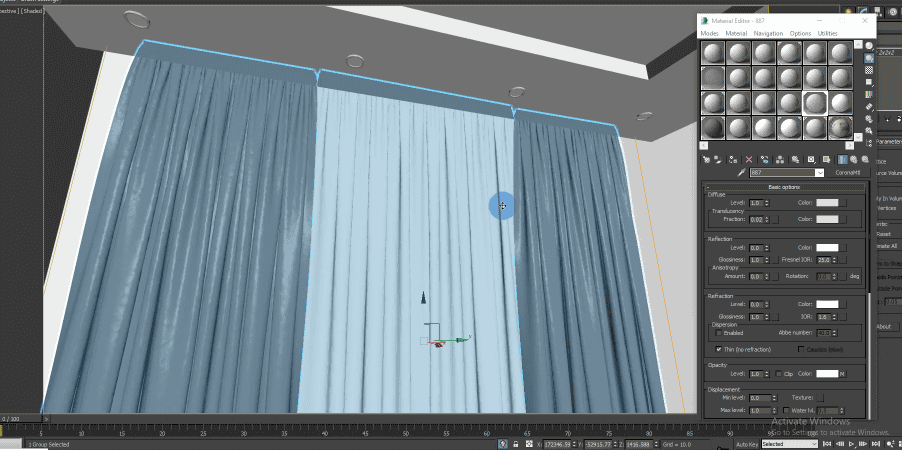Adjust Refraction IOR spinner

[x=835, y=316]
